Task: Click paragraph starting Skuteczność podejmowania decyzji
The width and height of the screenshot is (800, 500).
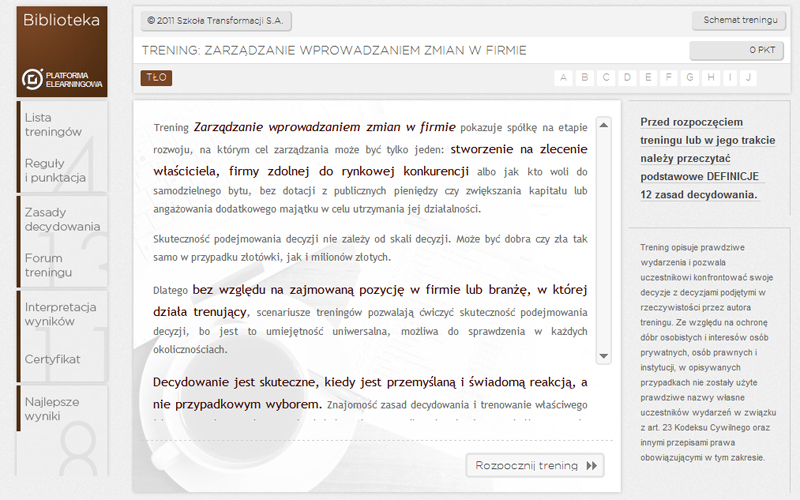Action: point(370,248)
